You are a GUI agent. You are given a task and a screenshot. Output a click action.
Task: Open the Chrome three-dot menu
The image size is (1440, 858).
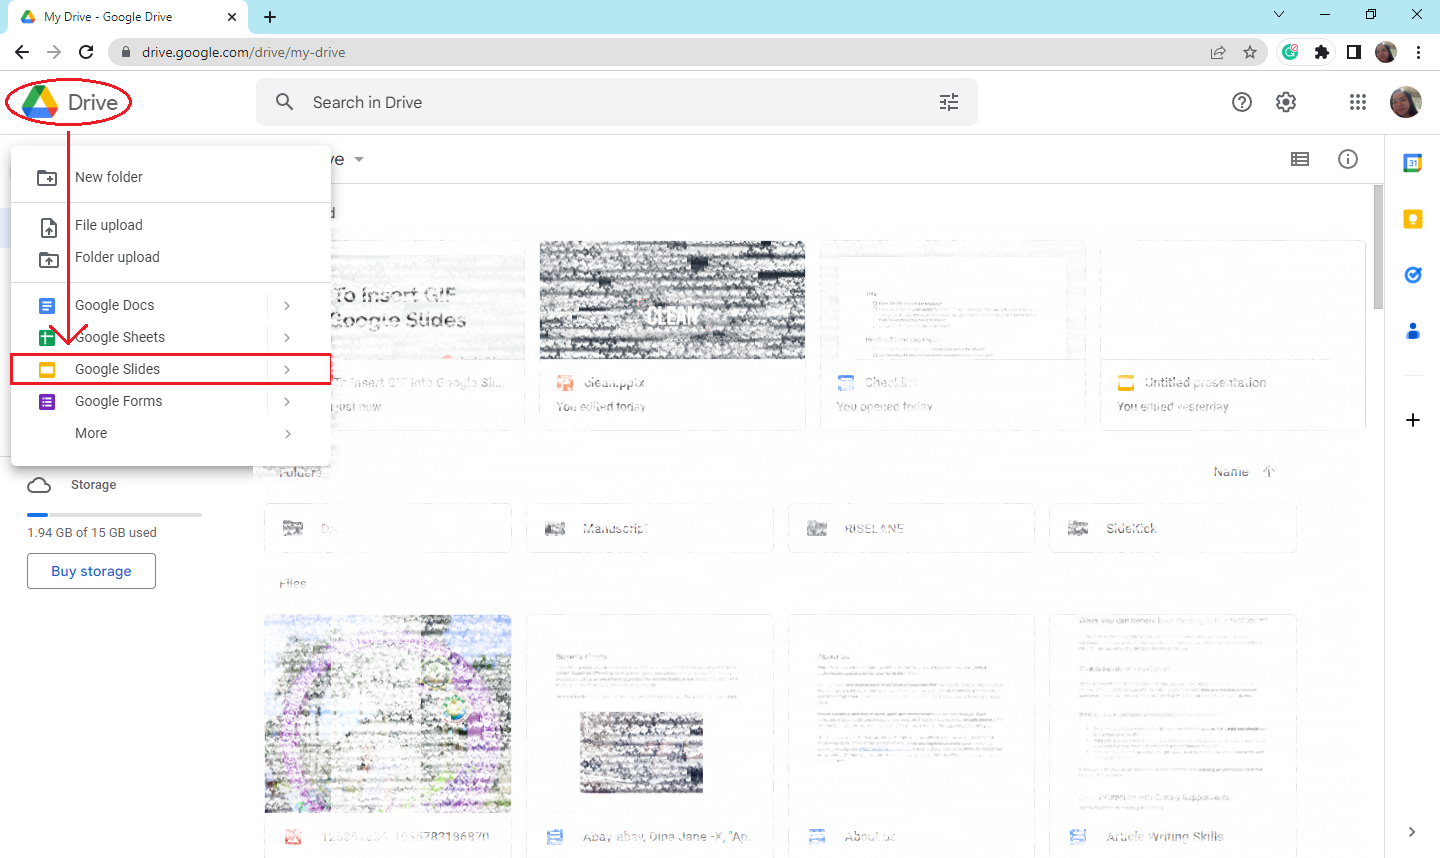click(x=1418, y=52)
